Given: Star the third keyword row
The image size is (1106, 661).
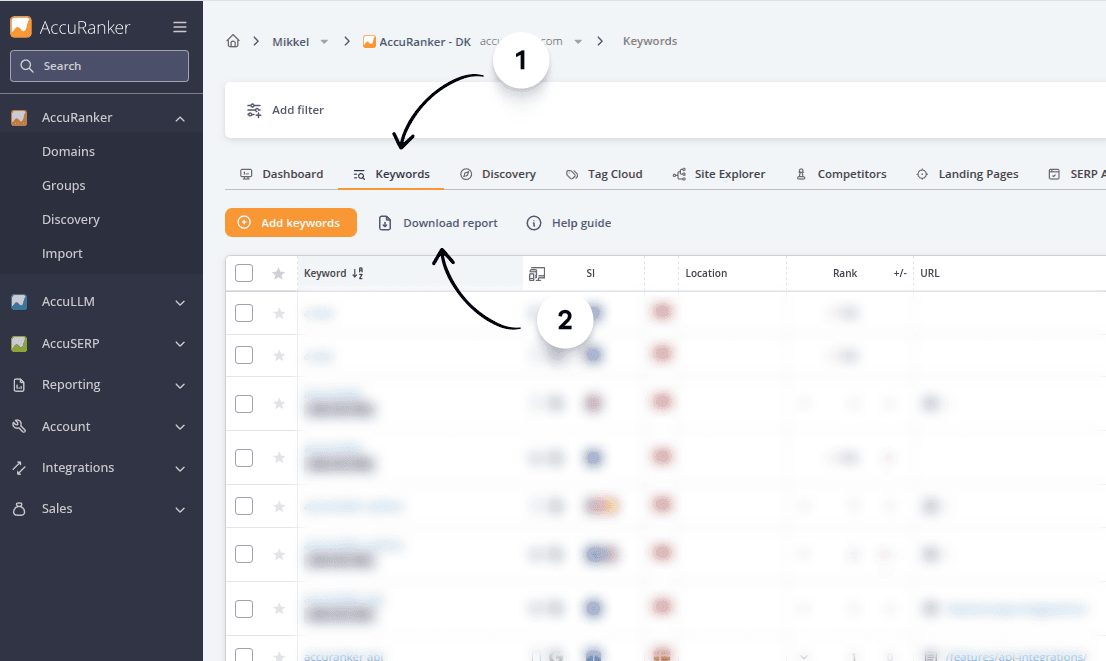Looking at the screenshot, I should (x=279, y=404).
